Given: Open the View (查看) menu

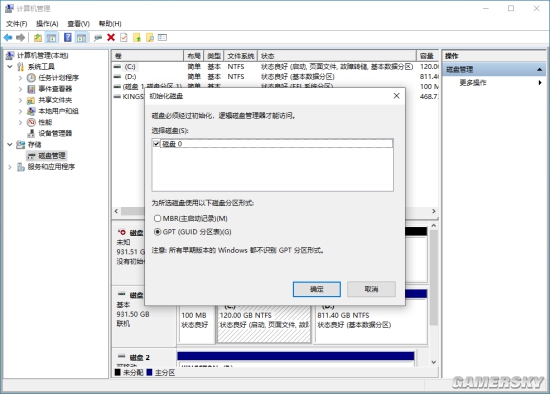Looking at the screenshot, I should [x=78, y=24].
